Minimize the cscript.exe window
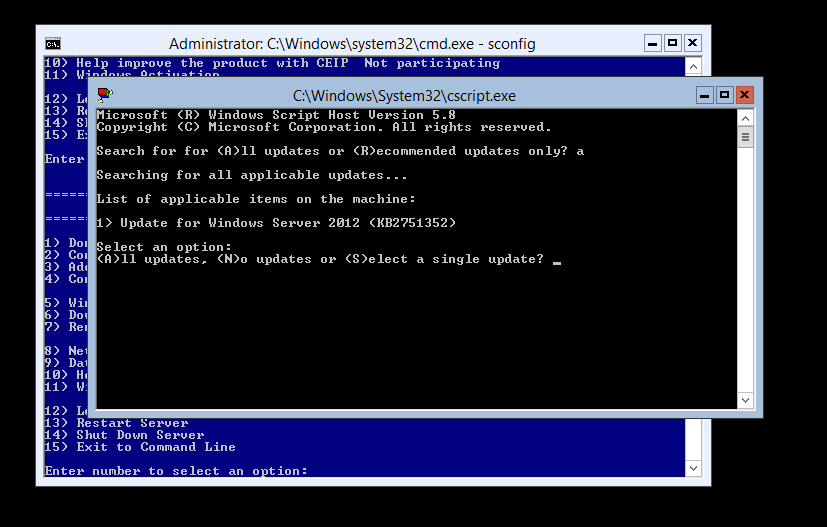827x527 pixels. tap(705, 95)
